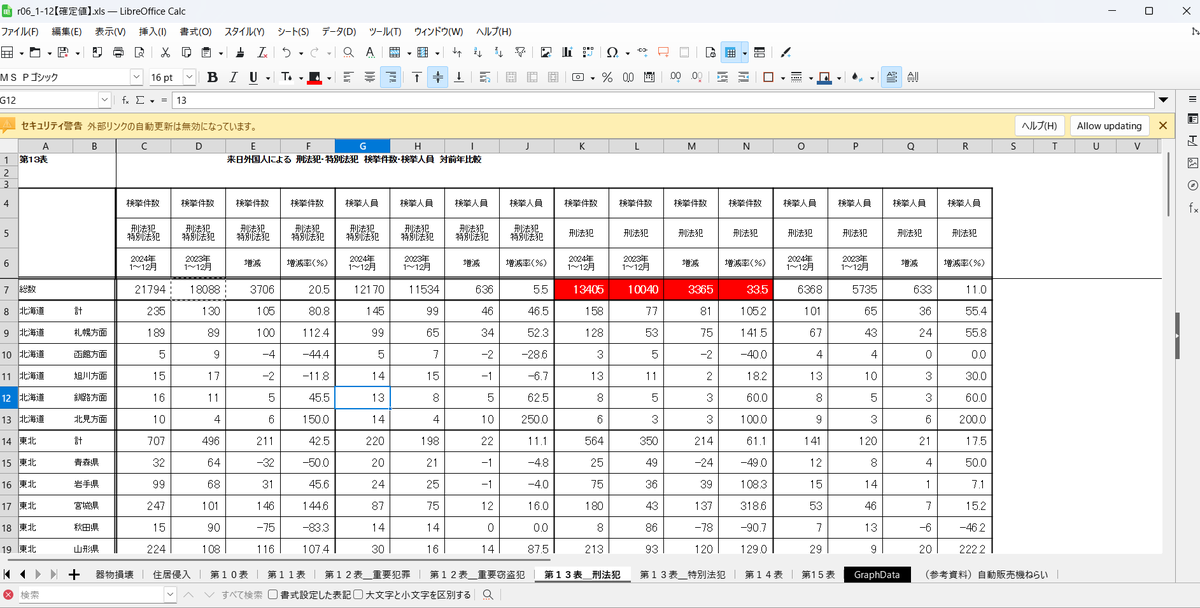
Task: Toggle Bold formatting
Action: 211,77
